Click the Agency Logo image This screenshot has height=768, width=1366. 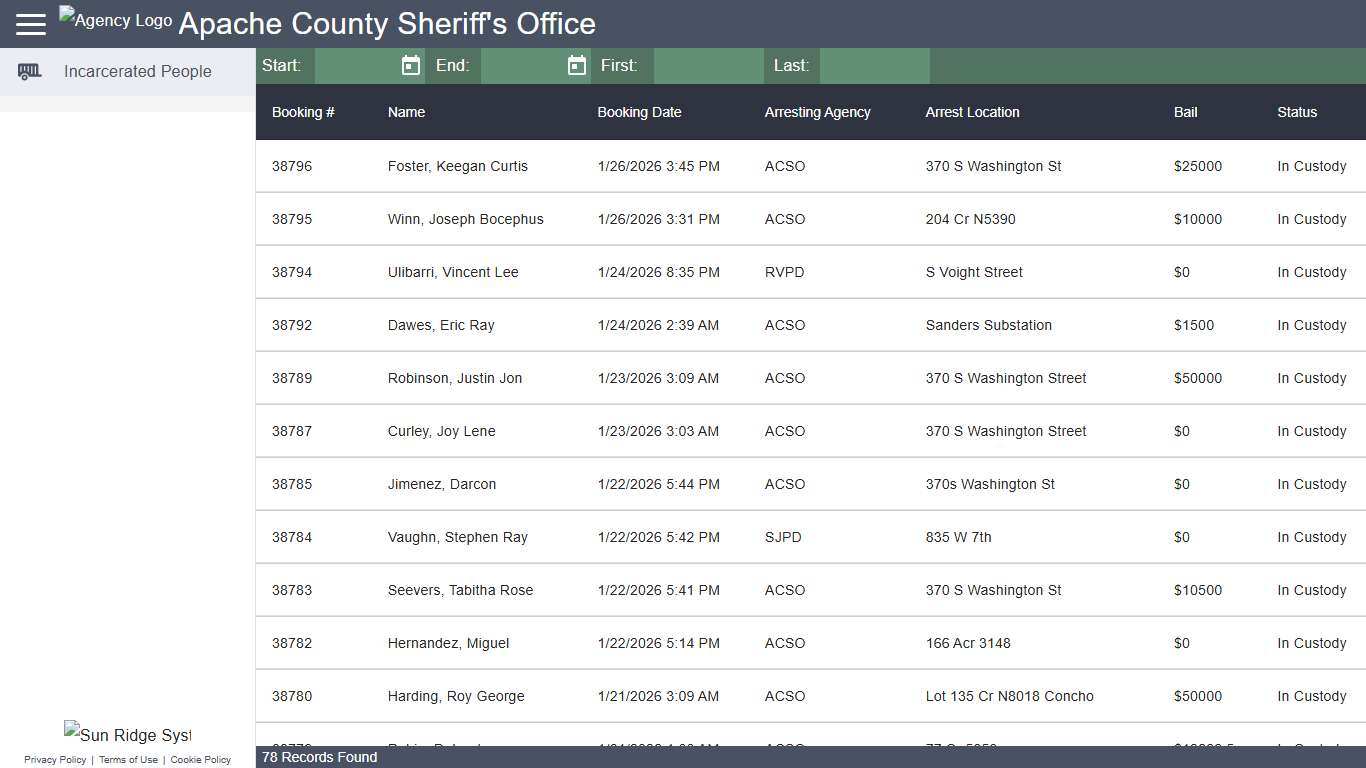113,19
